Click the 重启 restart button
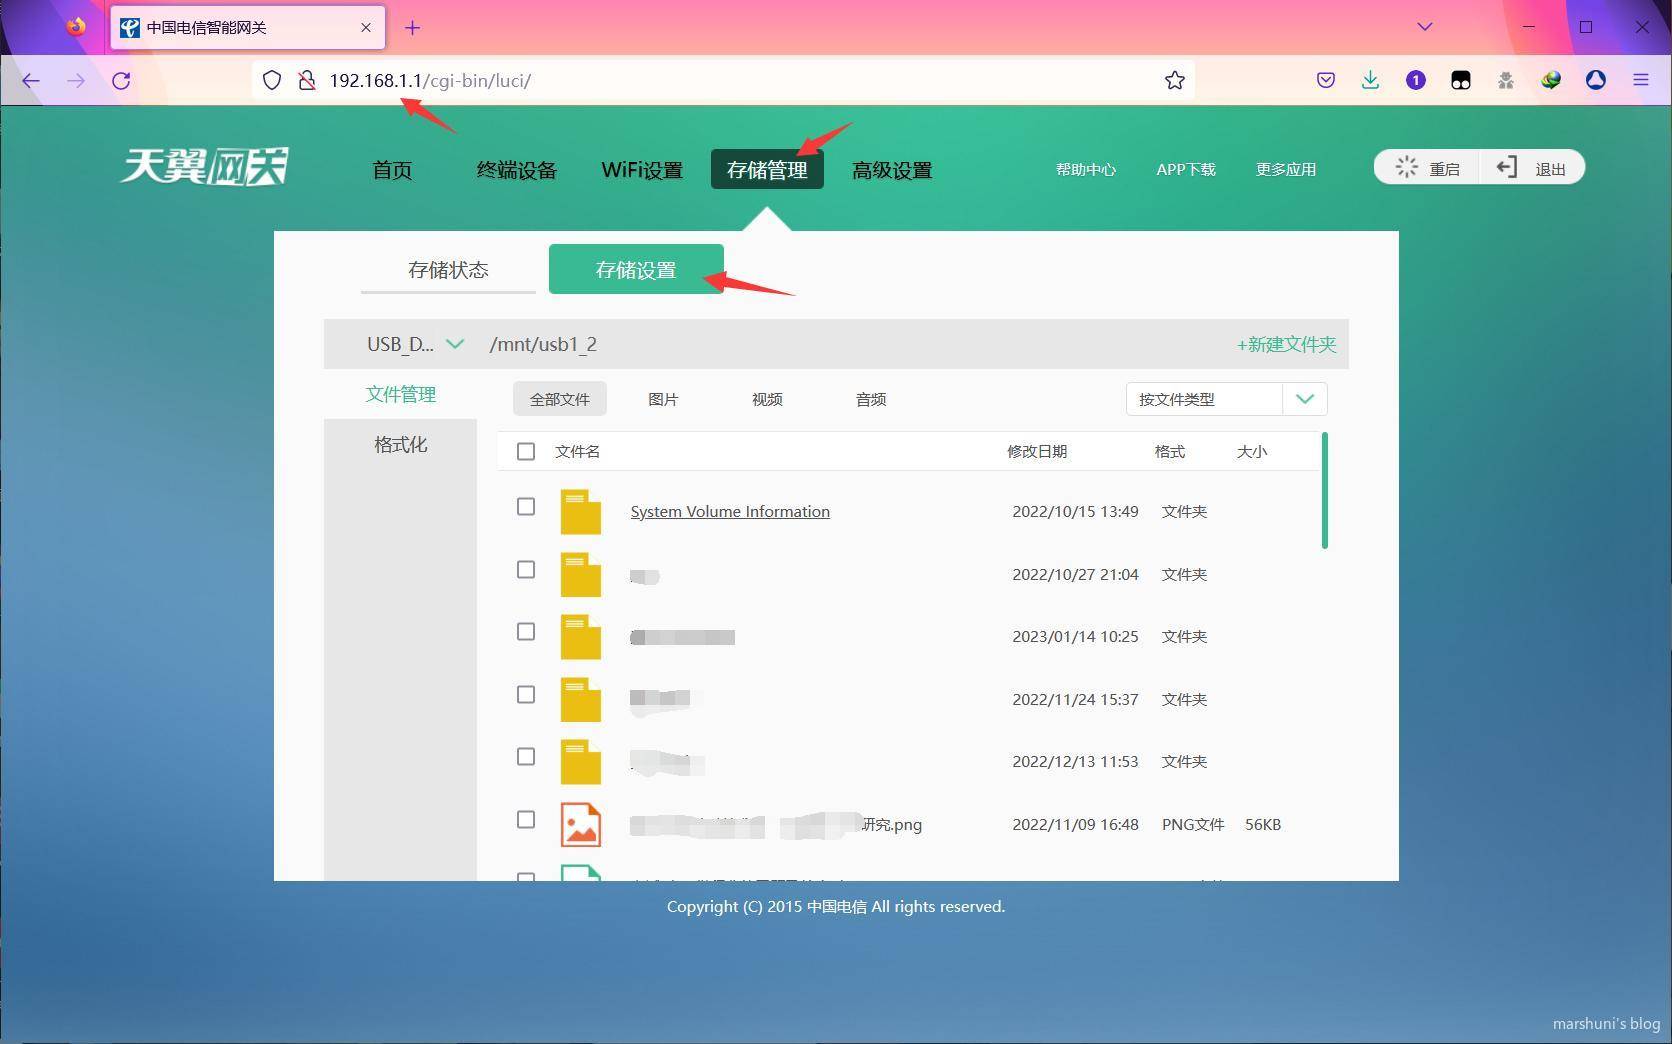This screenshot has width=1672, height=1044. [x=1428, y=168]
